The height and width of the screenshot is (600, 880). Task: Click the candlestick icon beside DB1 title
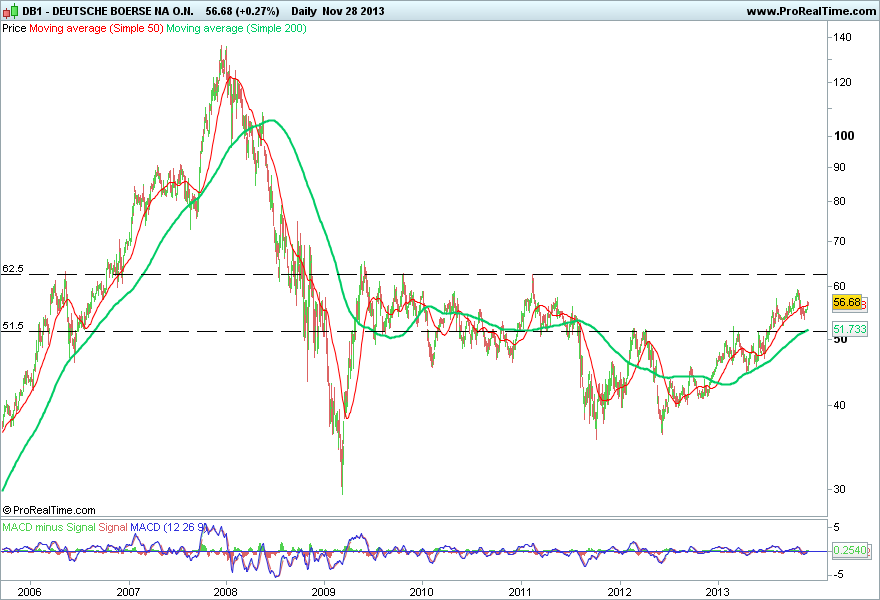(10, 11)
